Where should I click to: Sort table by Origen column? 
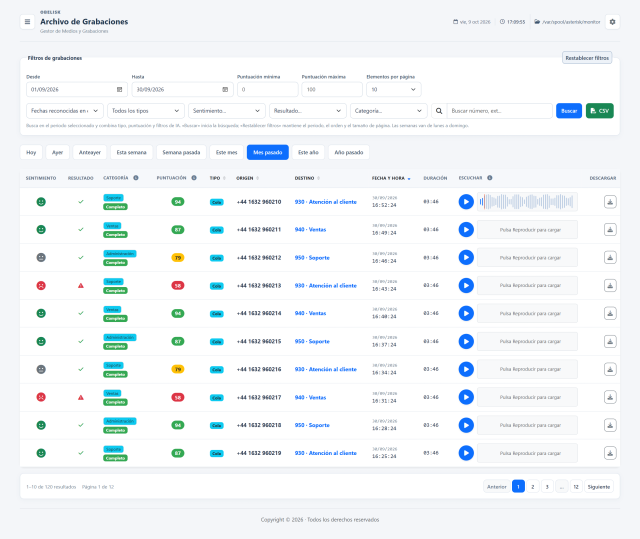point(247,178)
